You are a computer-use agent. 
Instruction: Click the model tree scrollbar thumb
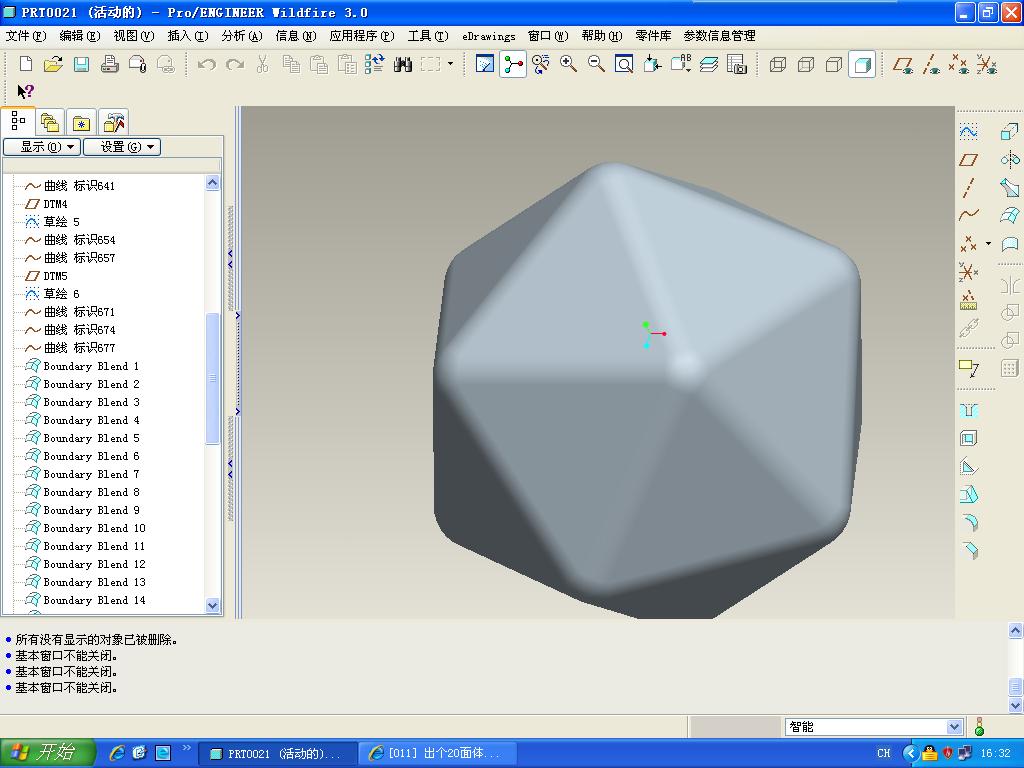point(212,378)
